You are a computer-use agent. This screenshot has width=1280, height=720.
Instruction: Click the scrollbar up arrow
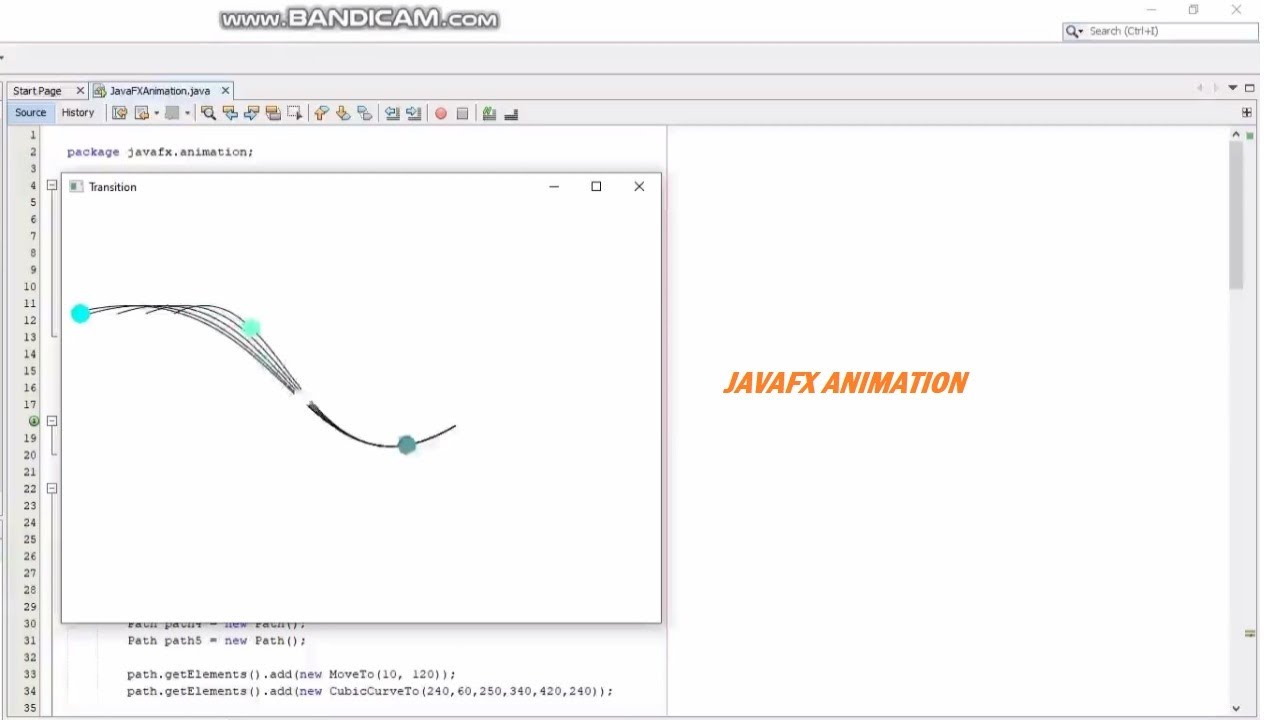[x=1236, y=134]
